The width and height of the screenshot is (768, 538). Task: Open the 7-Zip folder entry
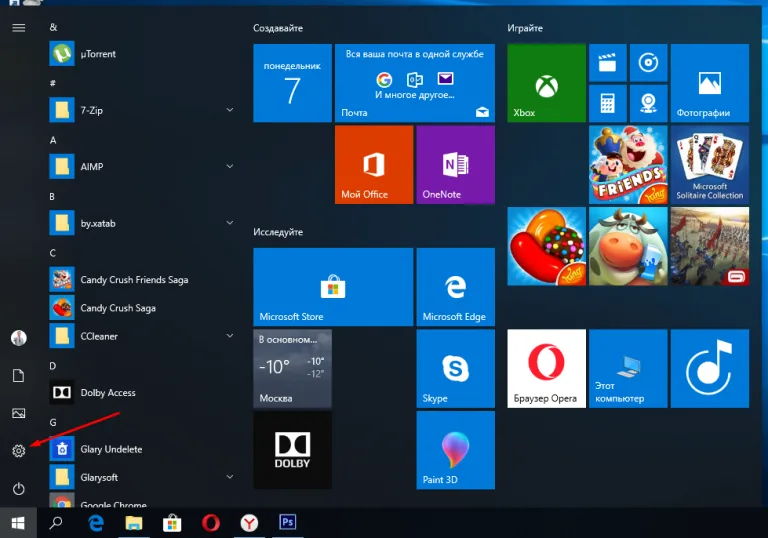click(141, 110)
